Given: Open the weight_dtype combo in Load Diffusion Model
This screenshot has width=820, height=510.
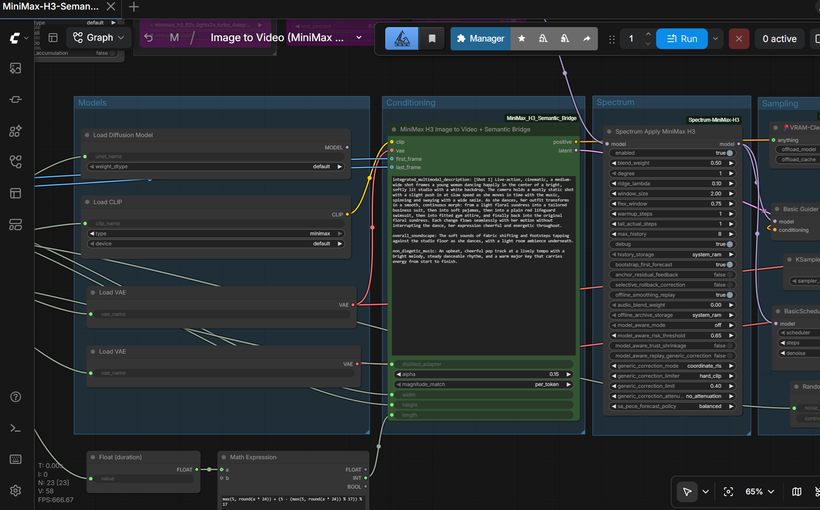Looking at the screenshot, I should pyautogui.click(x=215, y=167).
